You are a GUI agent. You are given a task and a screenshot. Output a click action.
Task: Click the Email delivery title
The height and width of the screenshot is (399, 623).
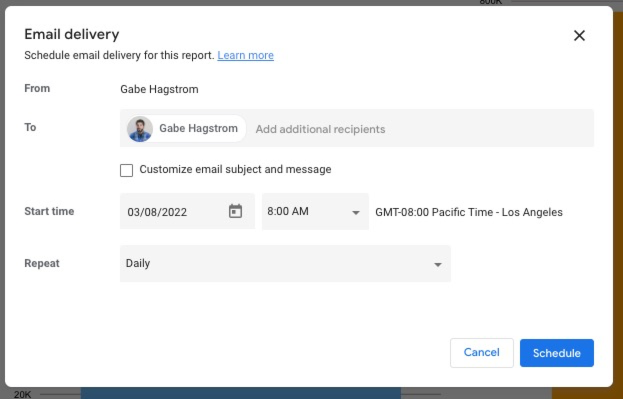(x=72, y=34)
